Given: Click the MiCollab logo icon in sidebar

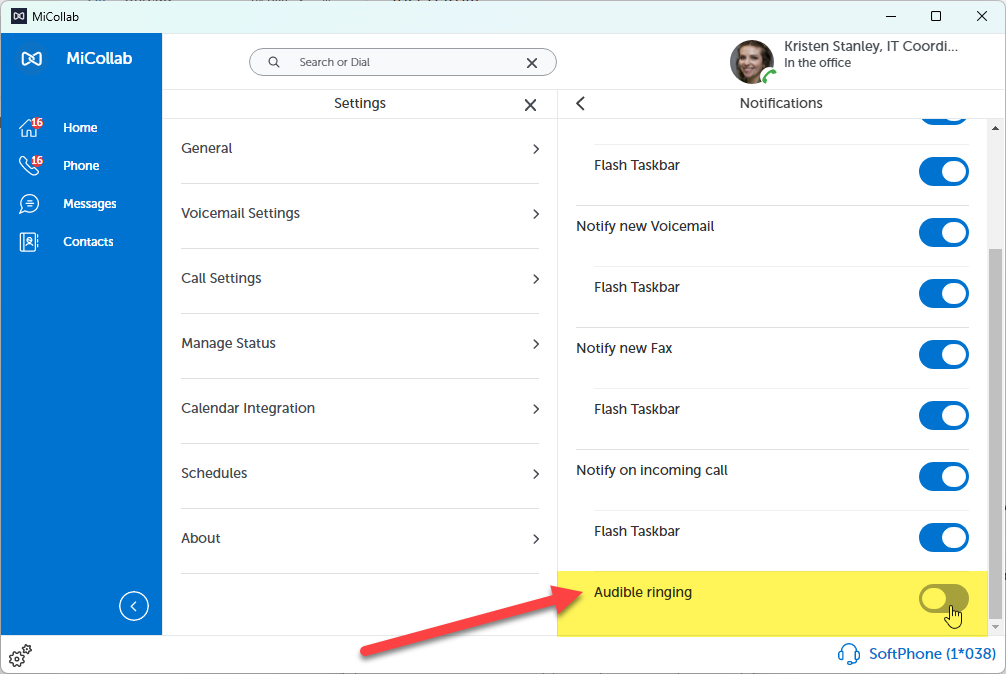Looking at the screenshot, I should click(31, 59).
